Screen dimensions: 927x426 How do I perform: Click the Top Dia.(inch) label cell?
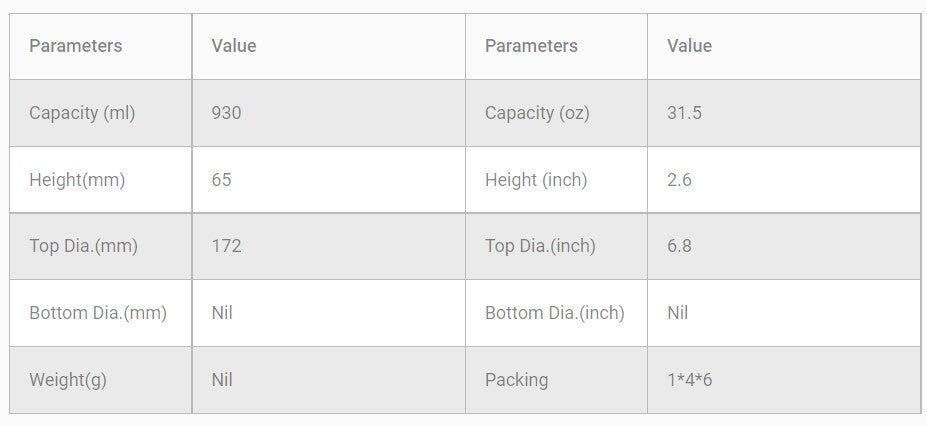[540, 246]
